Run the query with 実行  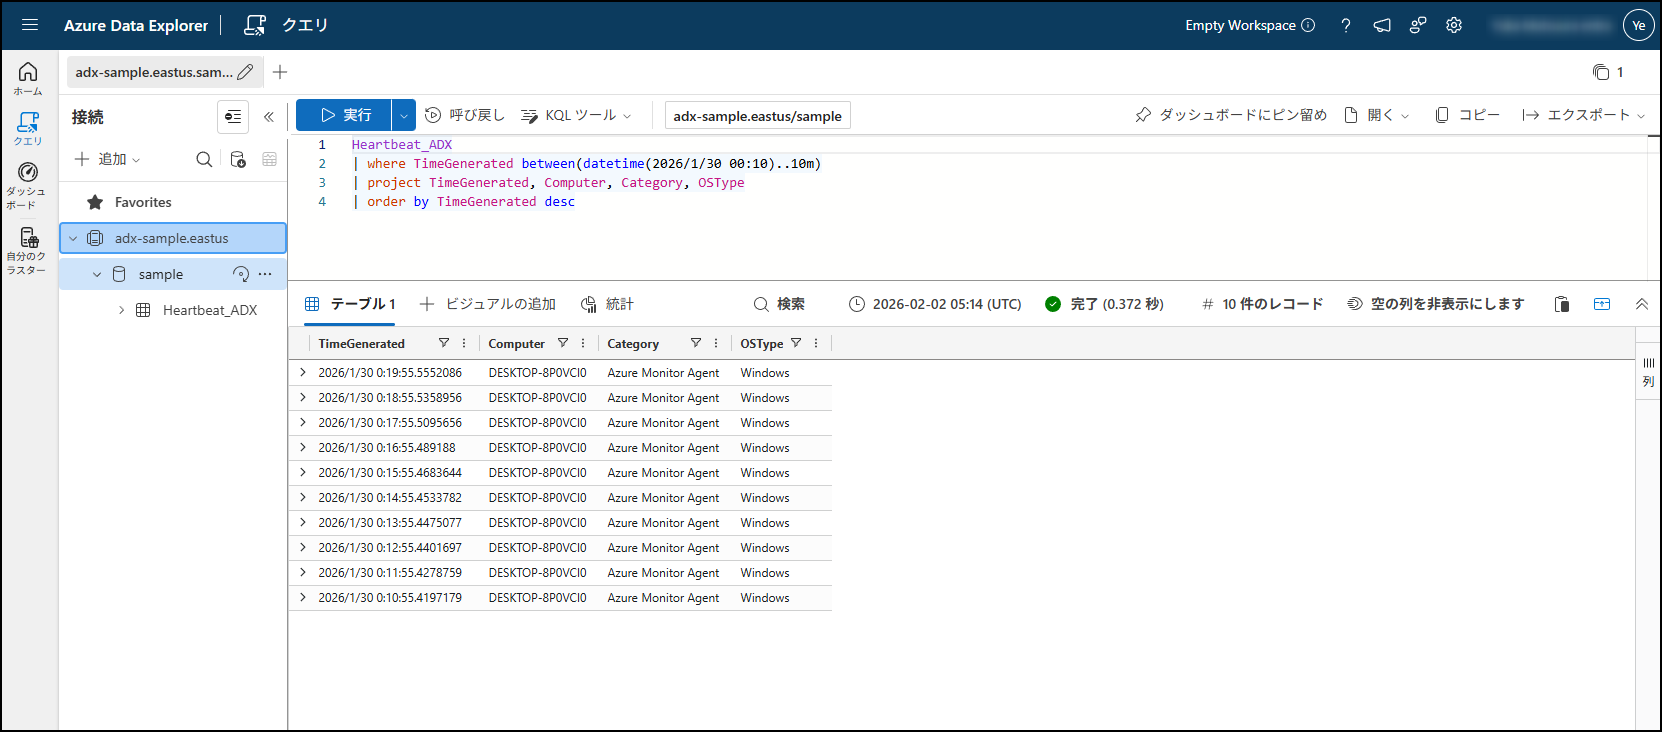tap(344, 115)
